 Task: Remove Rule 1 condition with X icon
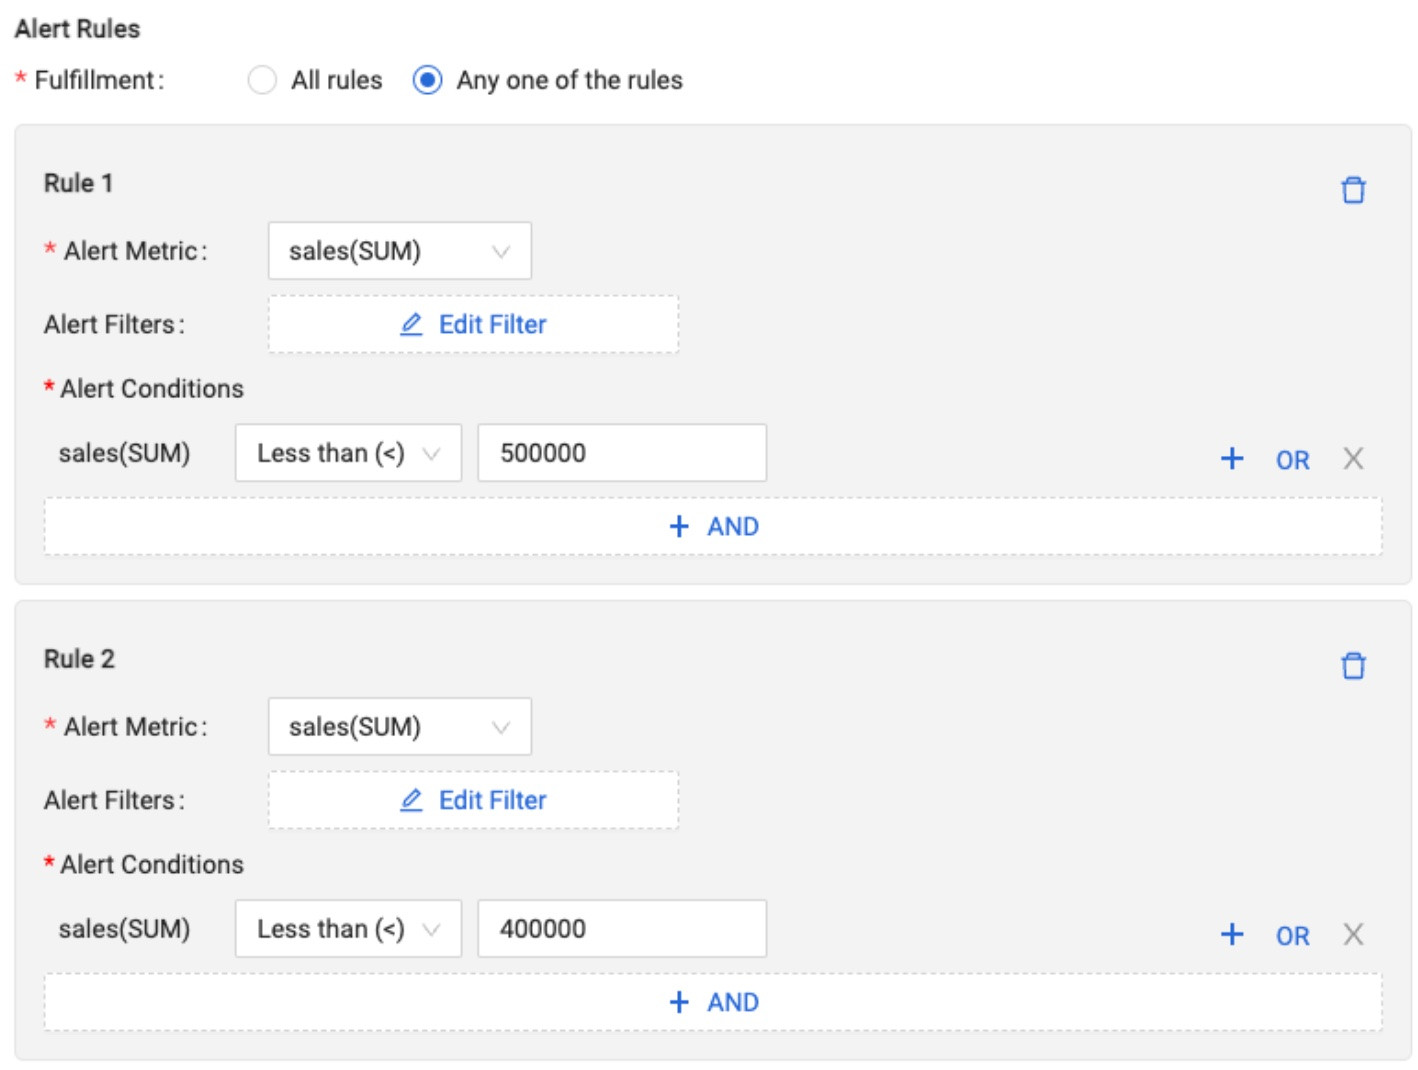point(1353,459)
